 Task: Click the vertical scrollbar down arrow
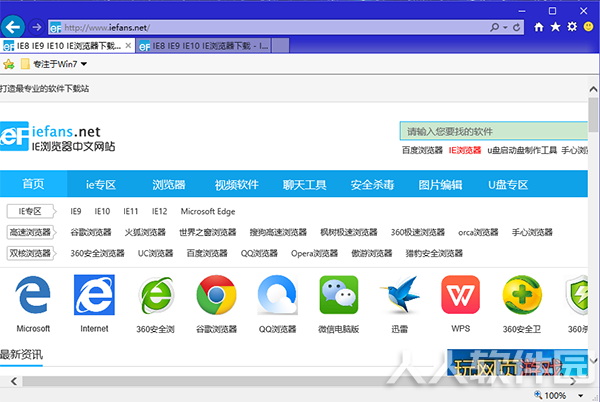tap(593, 361)
